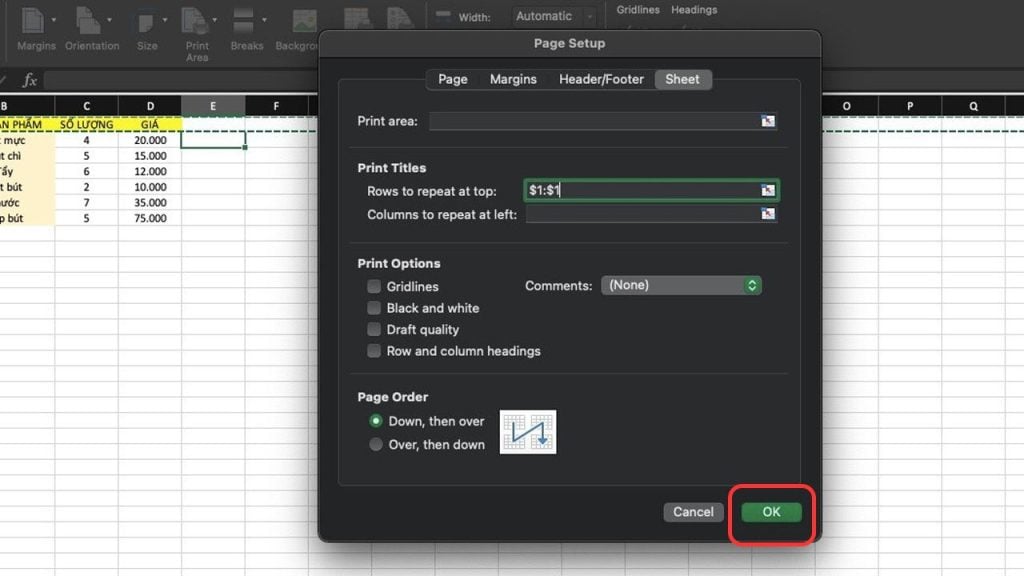Select column C header
The image size is (1024, 576).
coord(86,106)
